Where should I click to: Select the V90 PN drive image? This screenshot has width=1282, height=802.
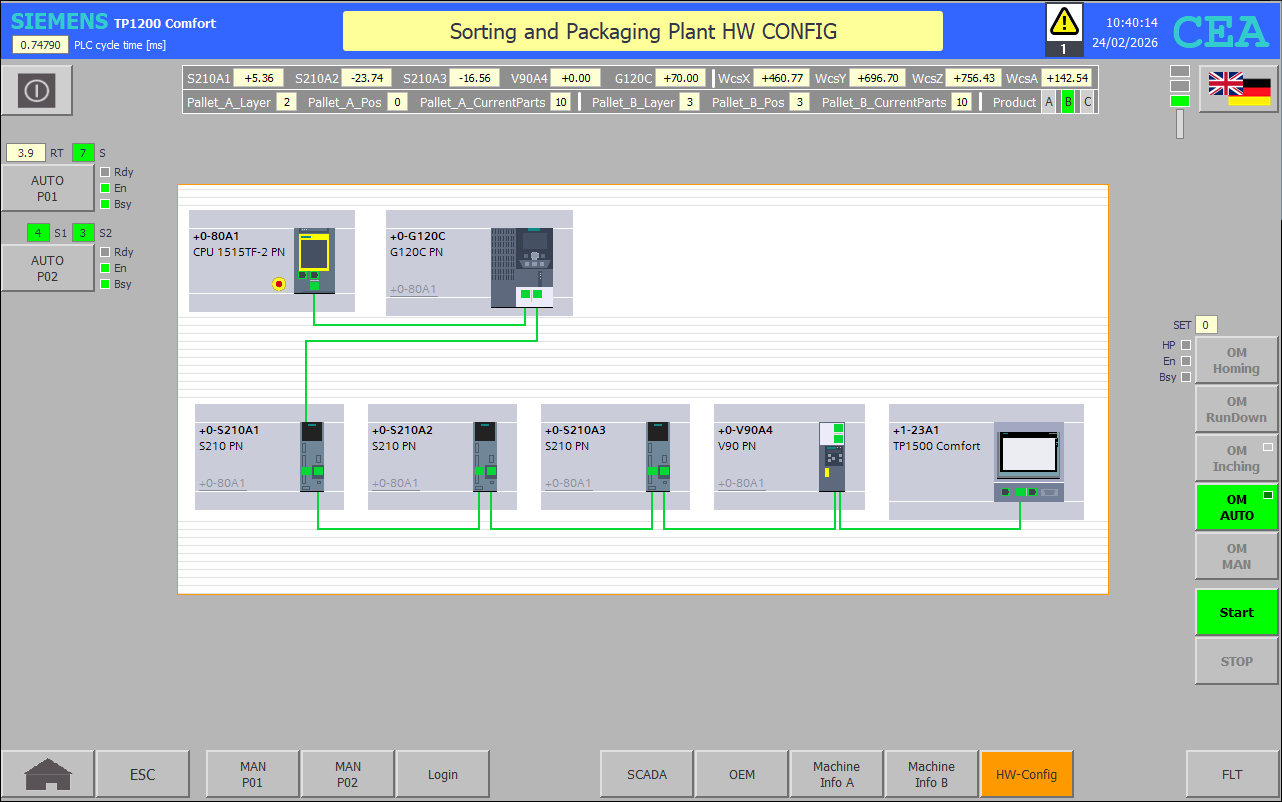(831, 456)
